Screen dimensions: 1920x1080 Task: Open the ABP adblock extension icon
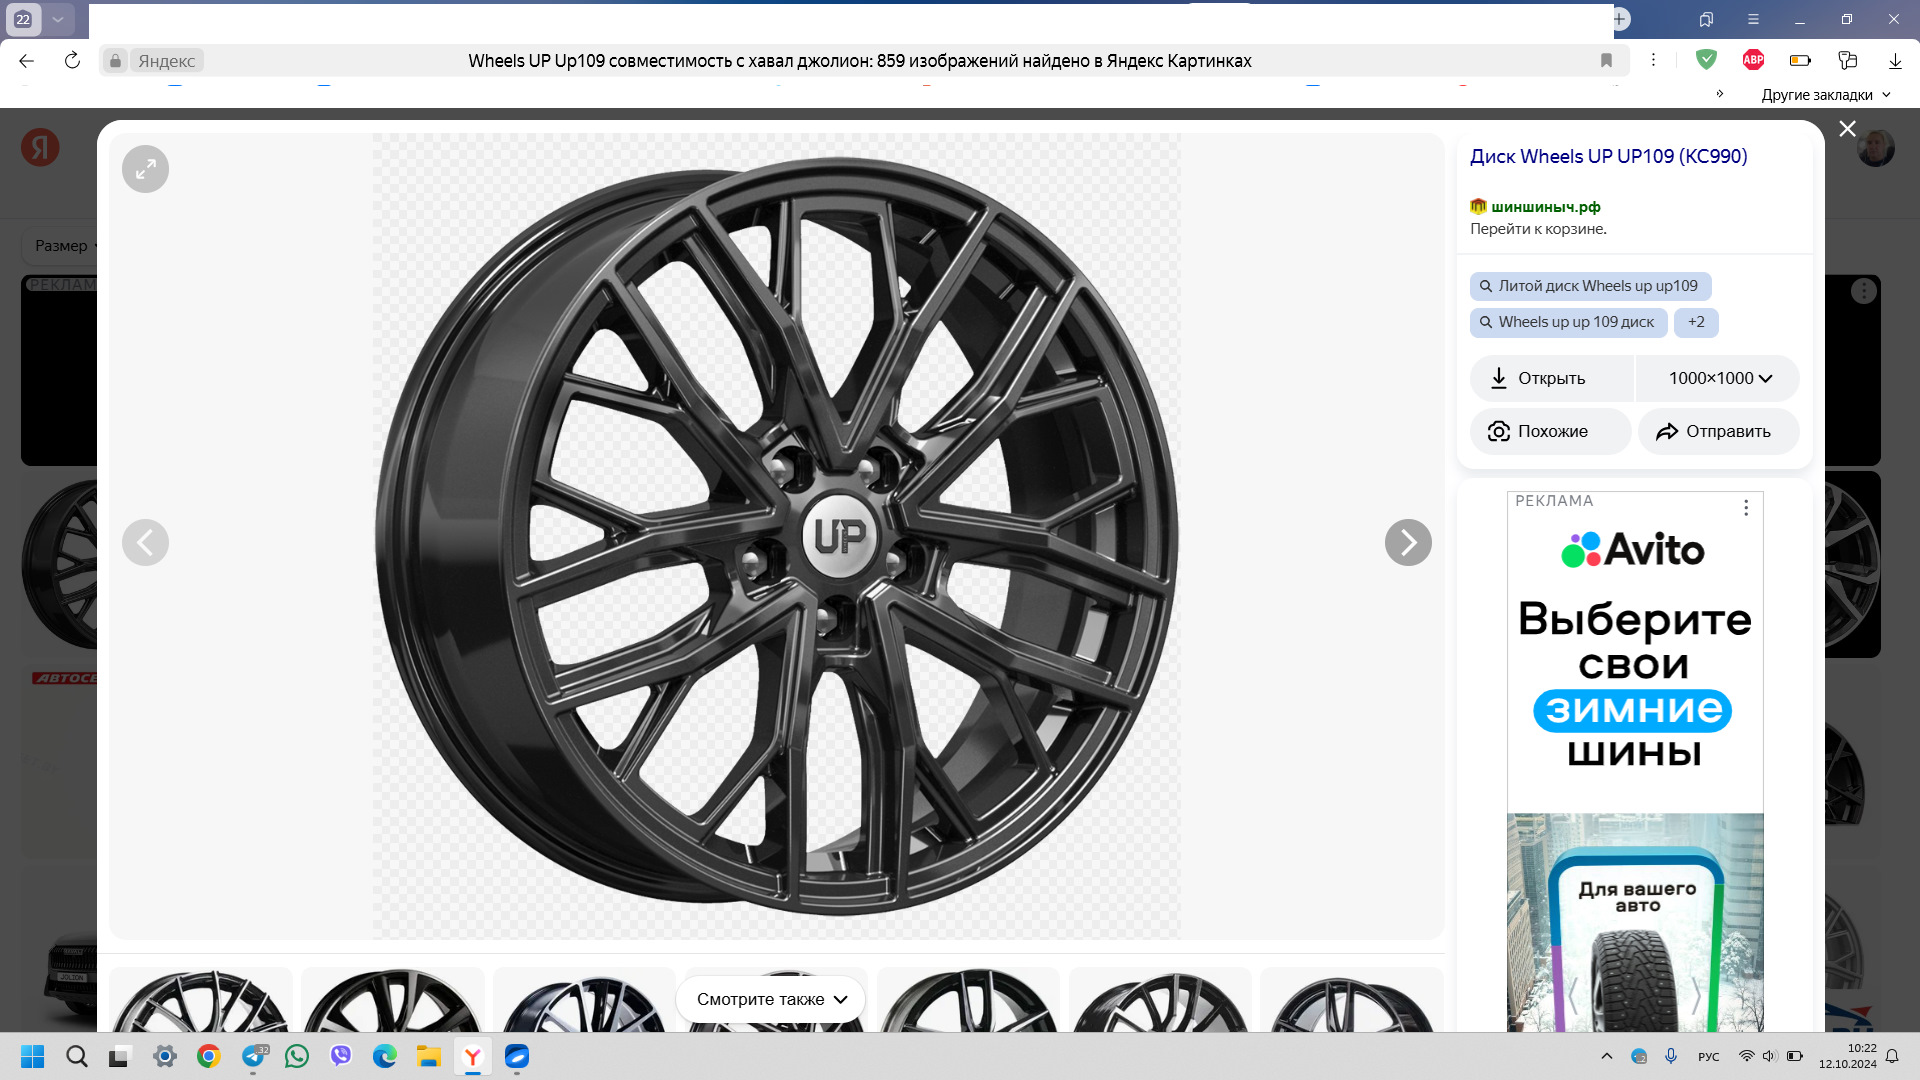point(1753,60)
